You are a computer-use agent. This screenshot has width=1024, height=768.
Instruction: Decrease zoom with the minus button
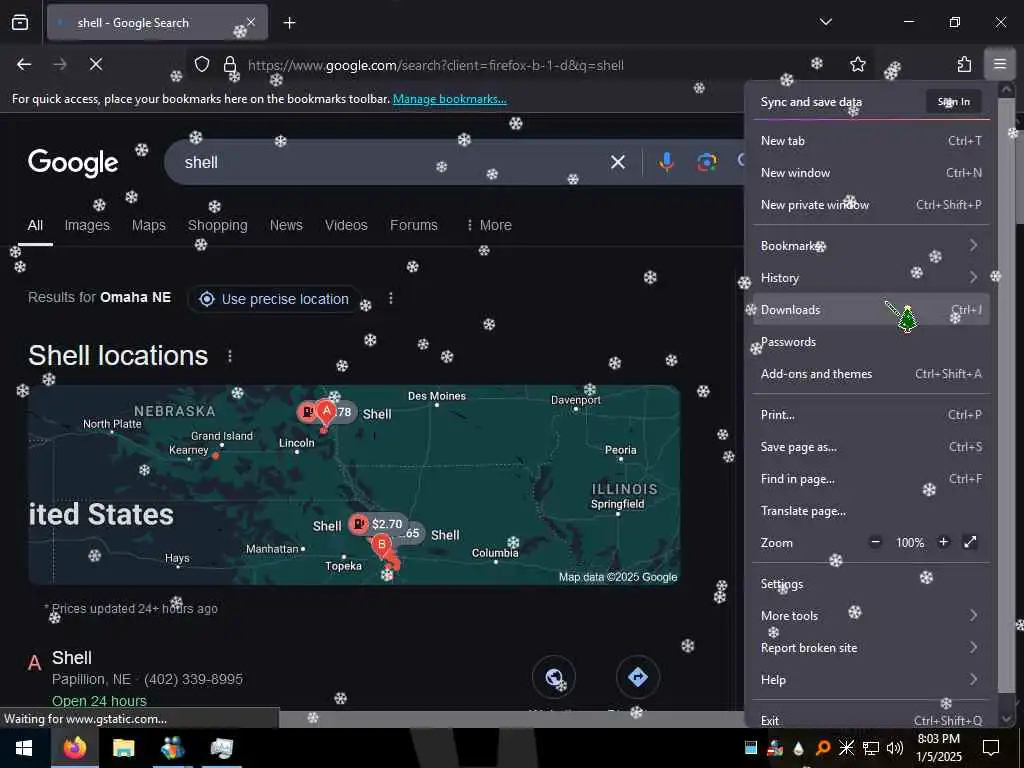point(875,542)
